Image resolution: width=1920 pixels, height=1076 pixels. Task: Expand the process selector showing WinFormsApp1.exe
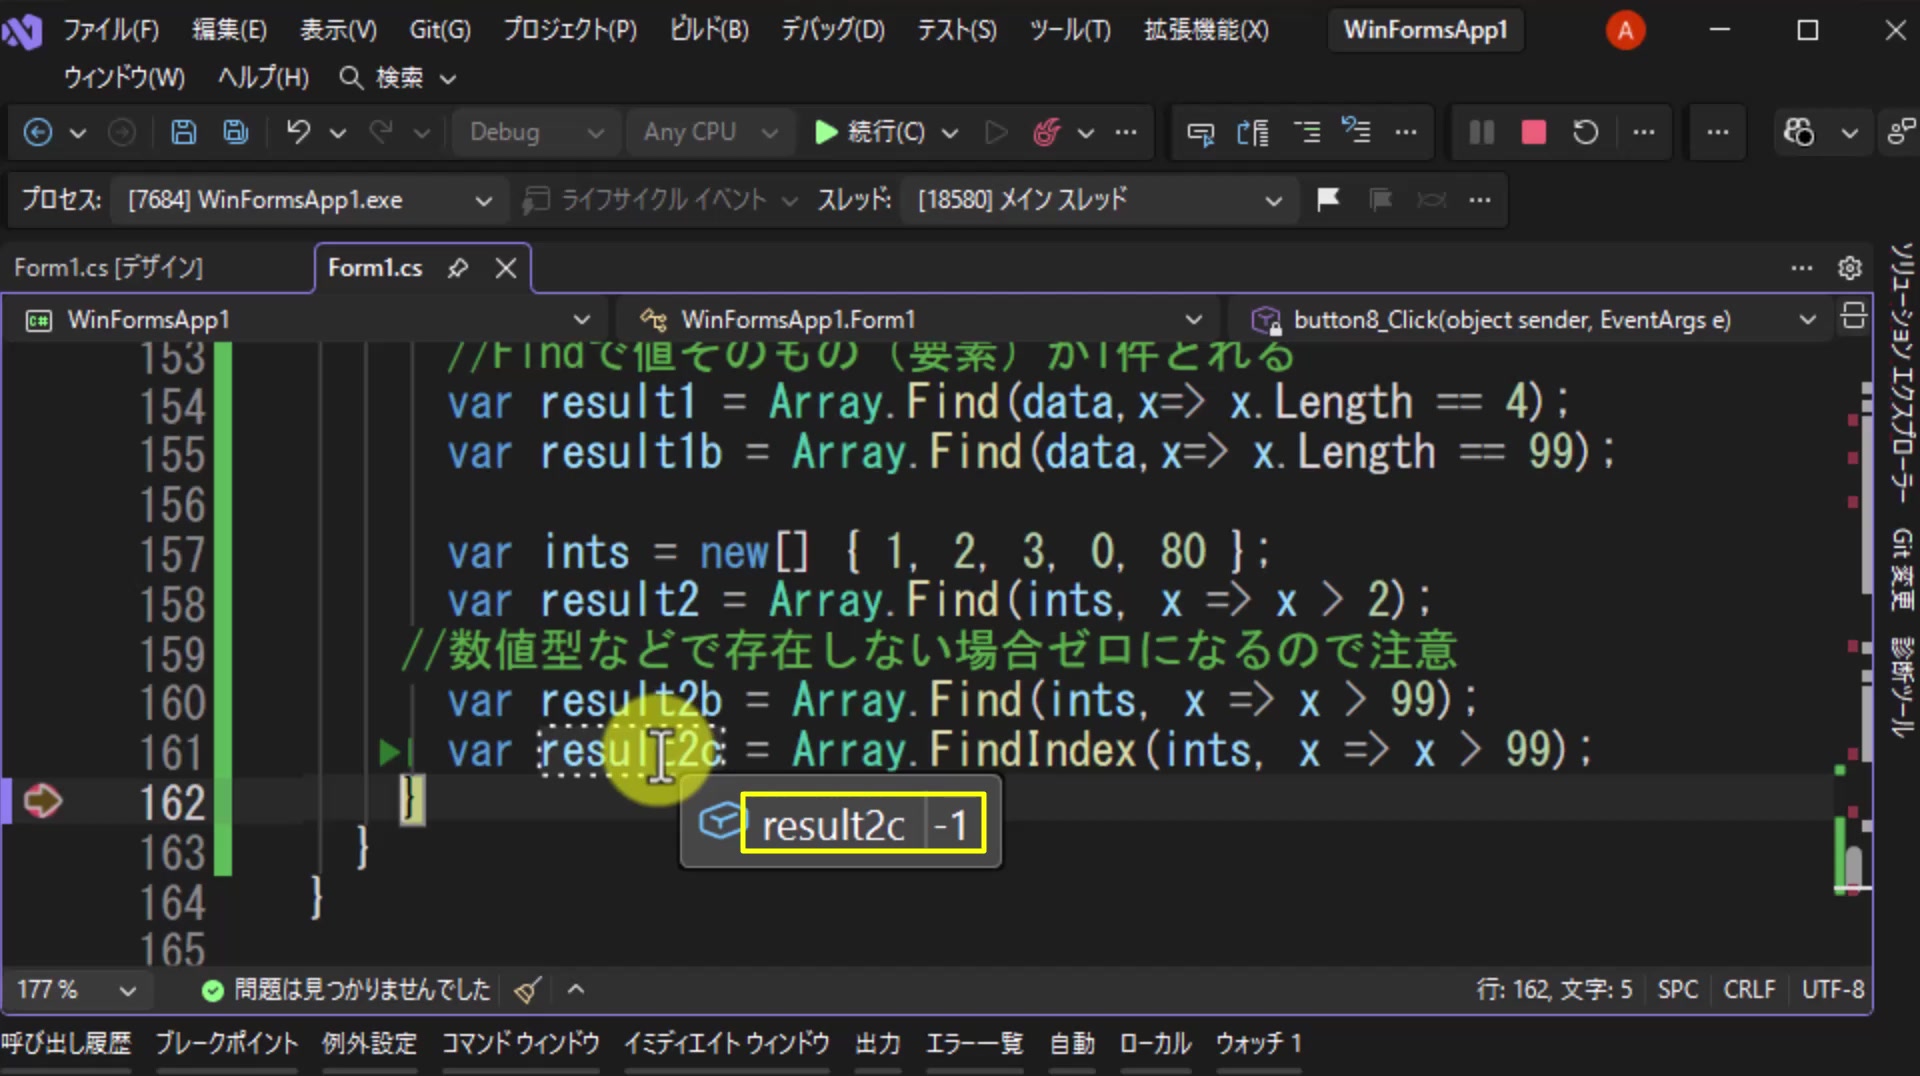click(310, 200)
